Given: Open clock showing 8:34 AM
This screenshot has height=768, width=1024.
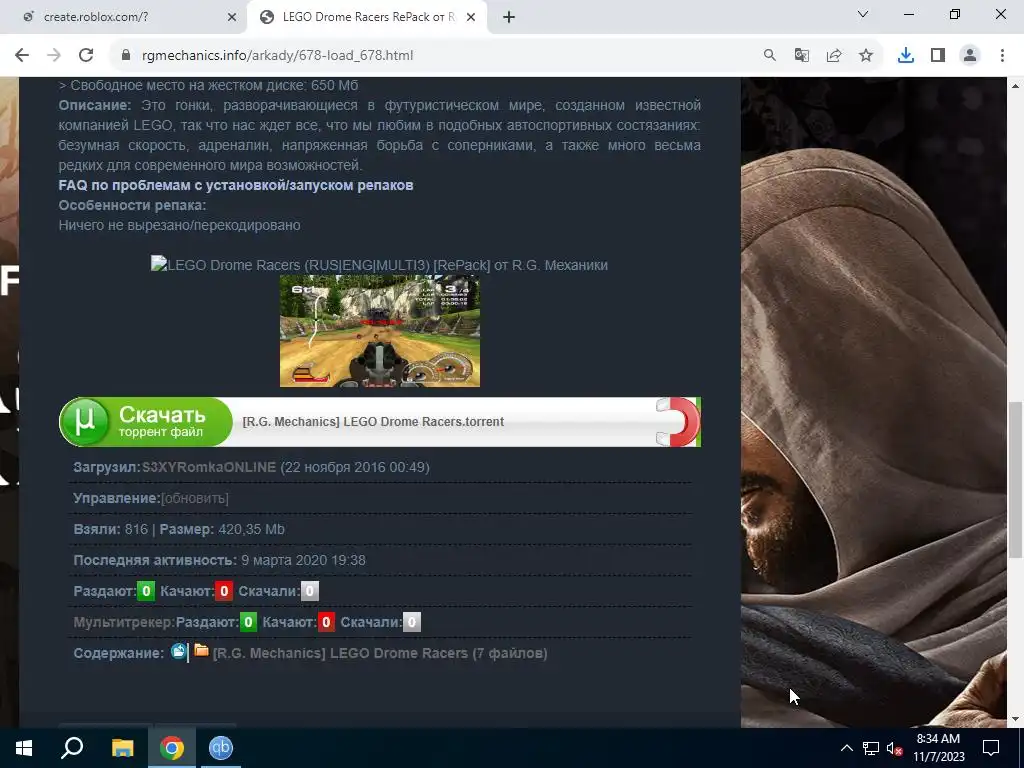Looking at the screenshot, I should [x=938, y=748].
